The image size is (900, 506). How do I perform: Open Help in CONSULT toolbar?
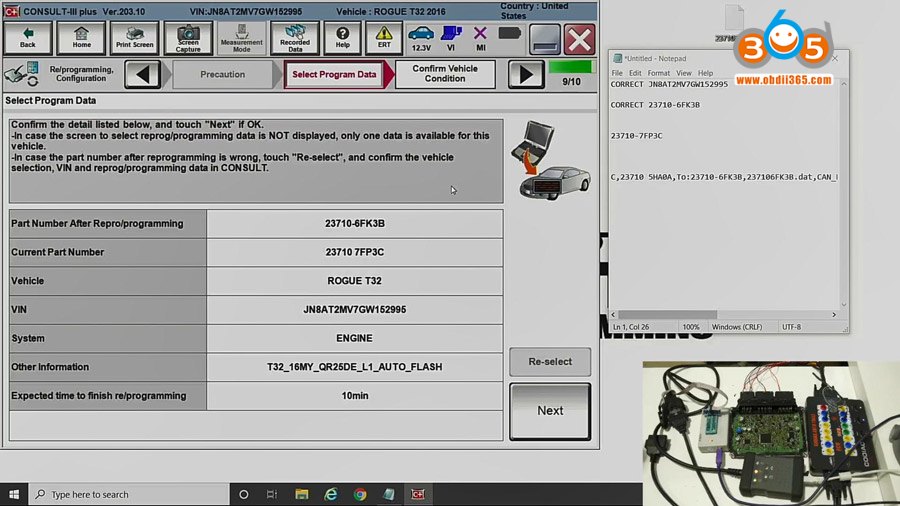342,38
